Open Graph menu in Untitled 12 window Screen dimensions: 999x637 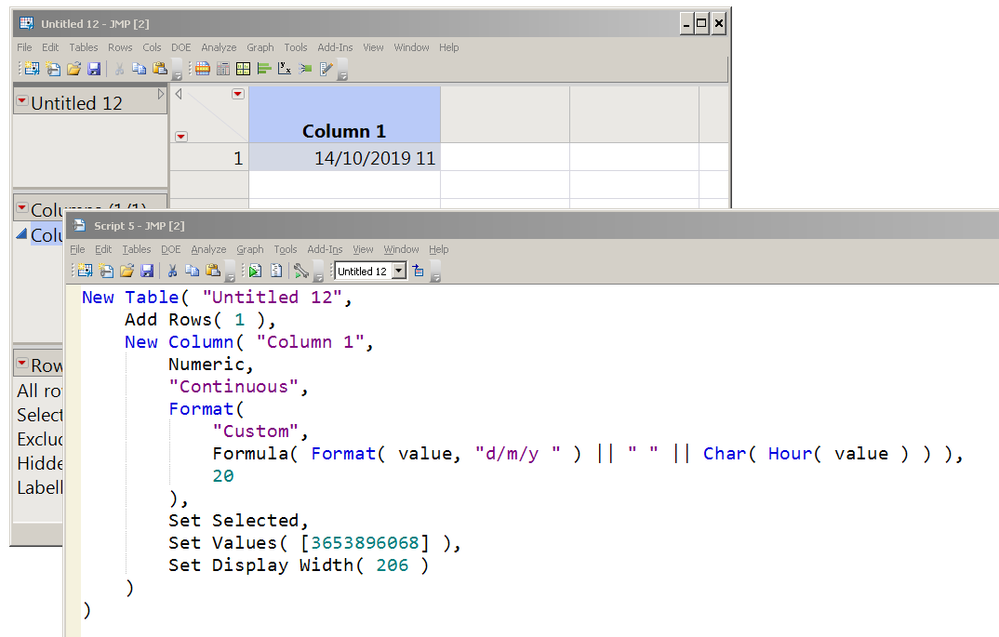[260, 47]
